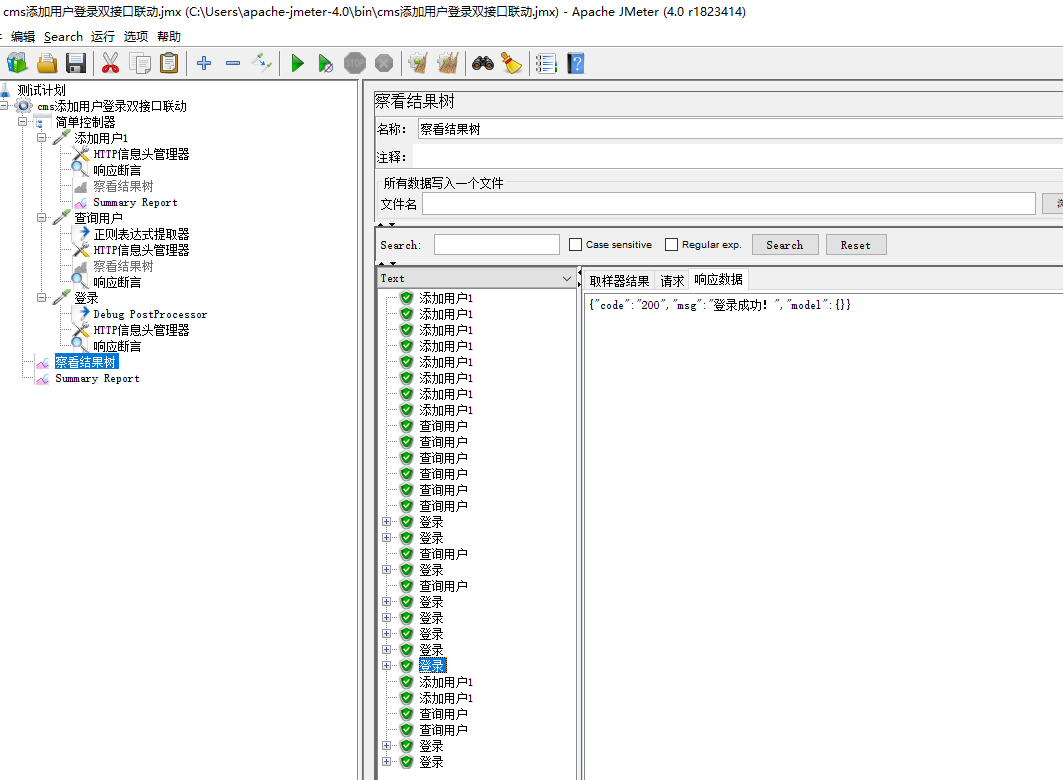
Task: Open 运行 menu
Action: 102,37
